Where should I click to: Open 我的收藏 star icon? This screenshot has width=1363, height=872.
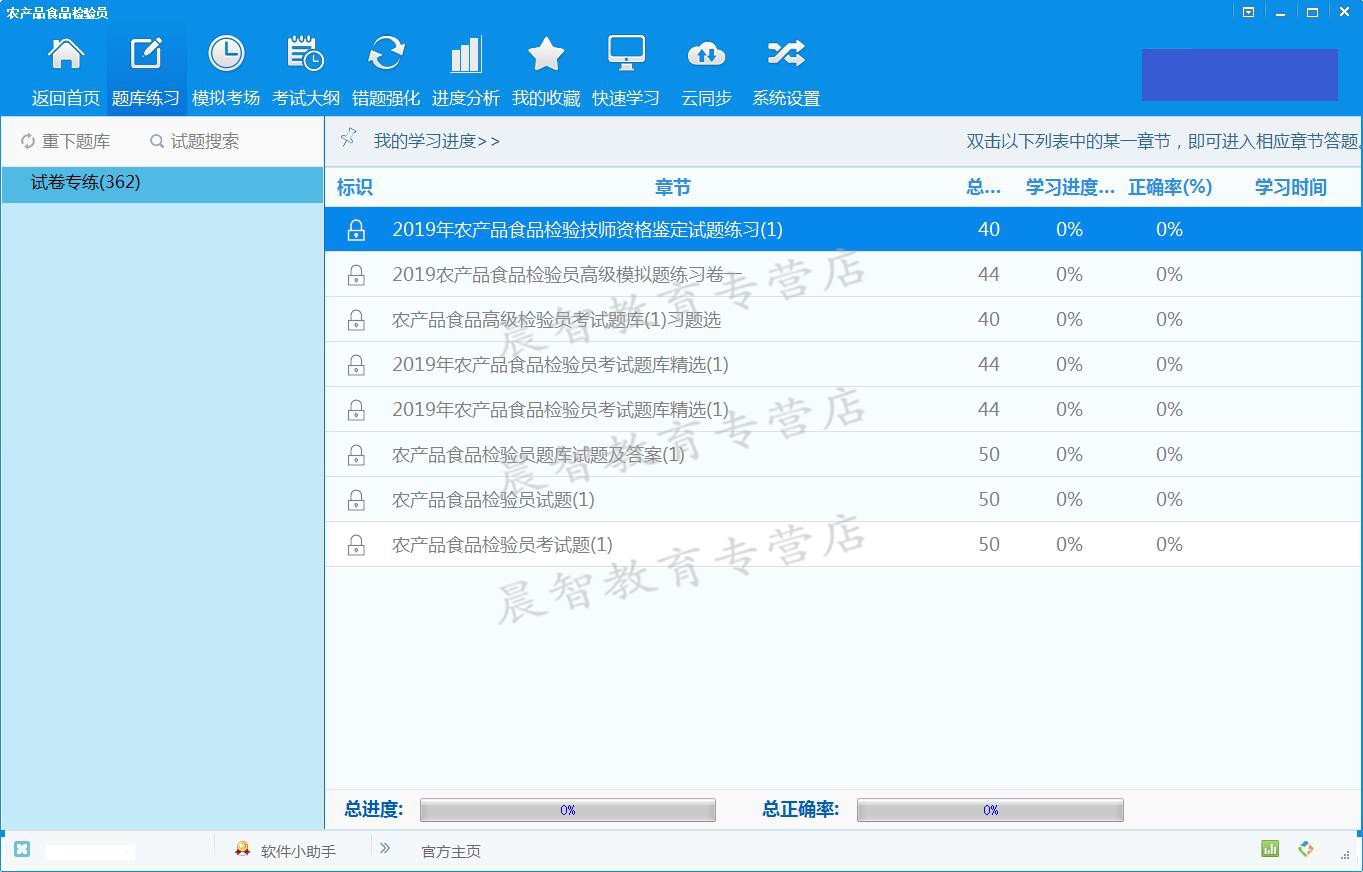point(546,54)
